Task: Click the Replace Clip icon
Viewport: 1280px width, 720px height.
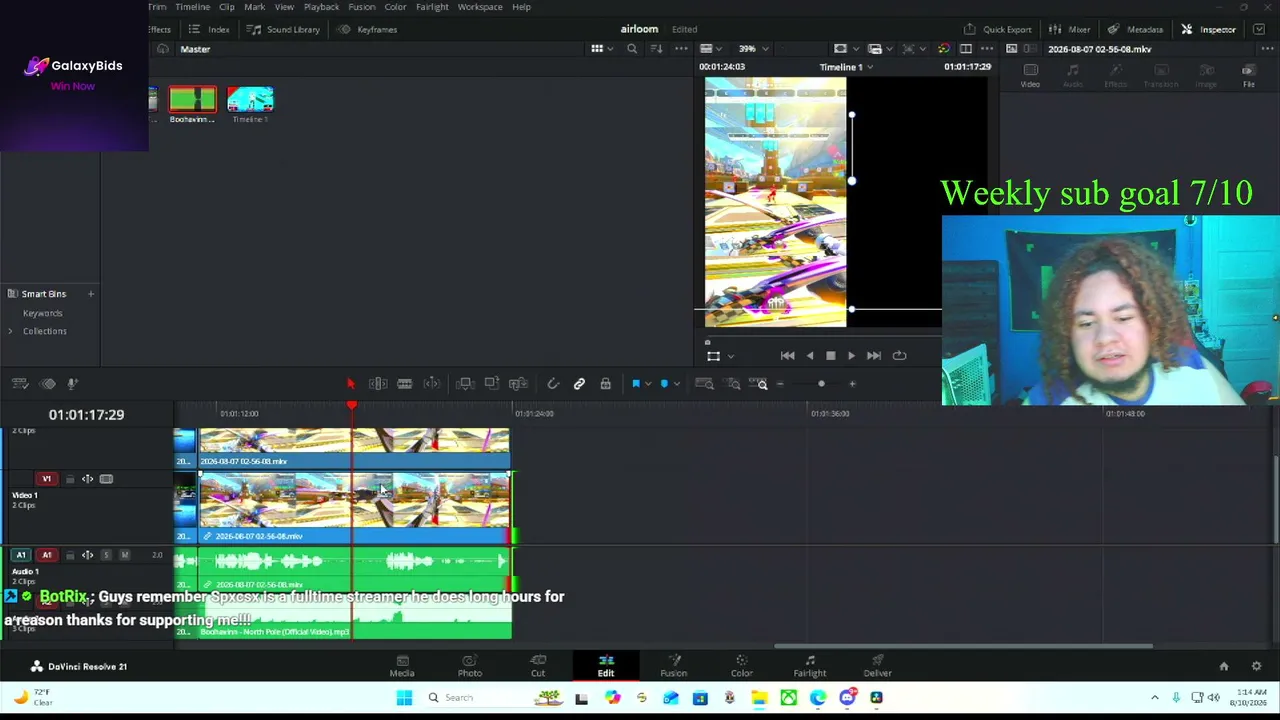Action: (x=518, y=384)
